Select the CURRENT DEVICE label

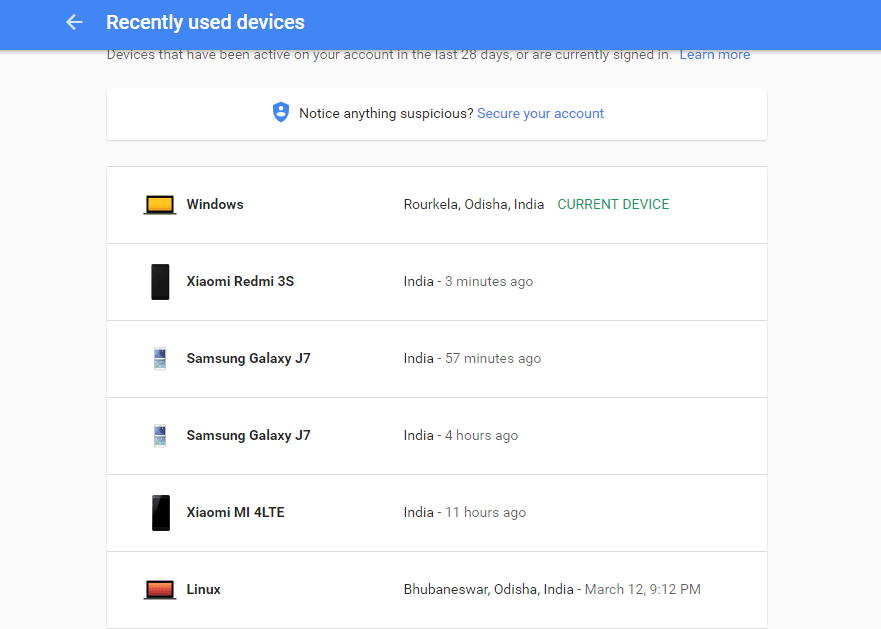tap(613, 204)
